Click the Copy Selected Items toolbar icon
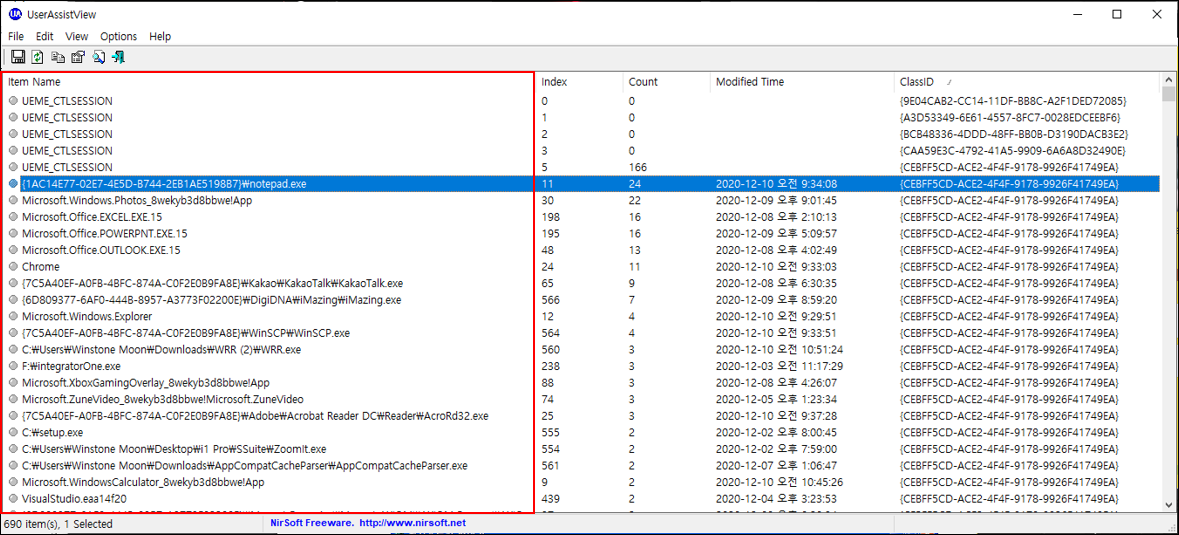Viewport: 1179px width, 535px height. 58,56
